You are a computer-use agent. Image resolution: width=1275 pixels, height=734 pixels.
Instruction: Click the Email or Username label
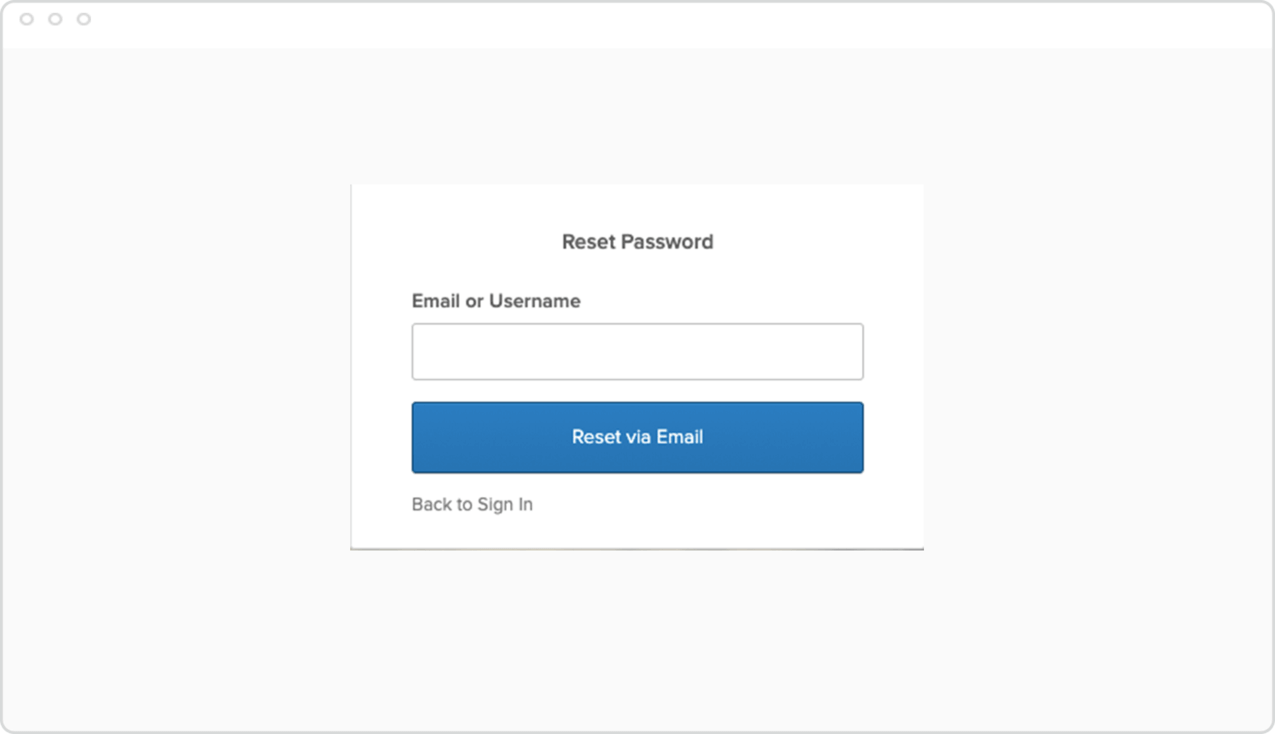496,301
